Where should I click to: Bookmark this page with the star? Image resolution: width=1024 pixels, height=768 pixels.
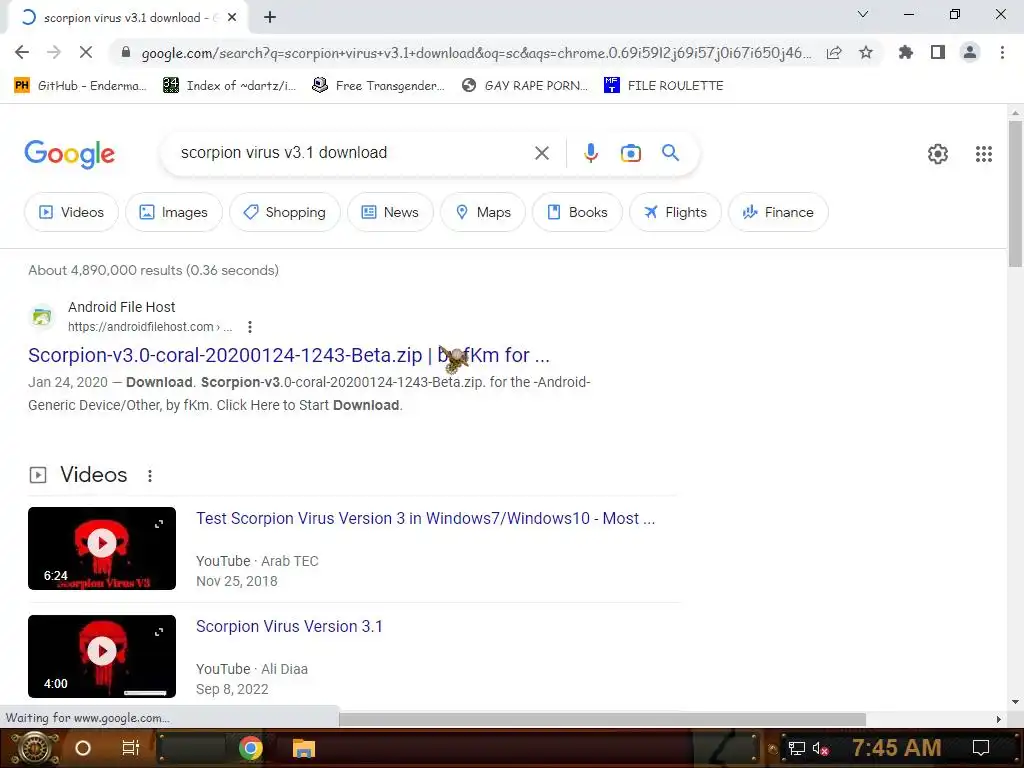866,53
